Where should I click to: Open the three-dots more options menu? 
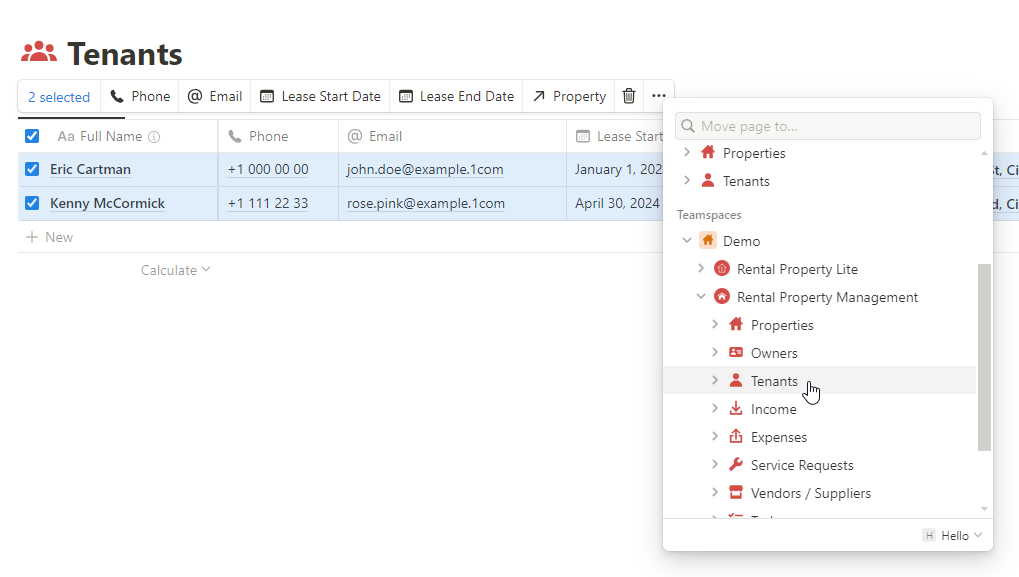point(658,96)
